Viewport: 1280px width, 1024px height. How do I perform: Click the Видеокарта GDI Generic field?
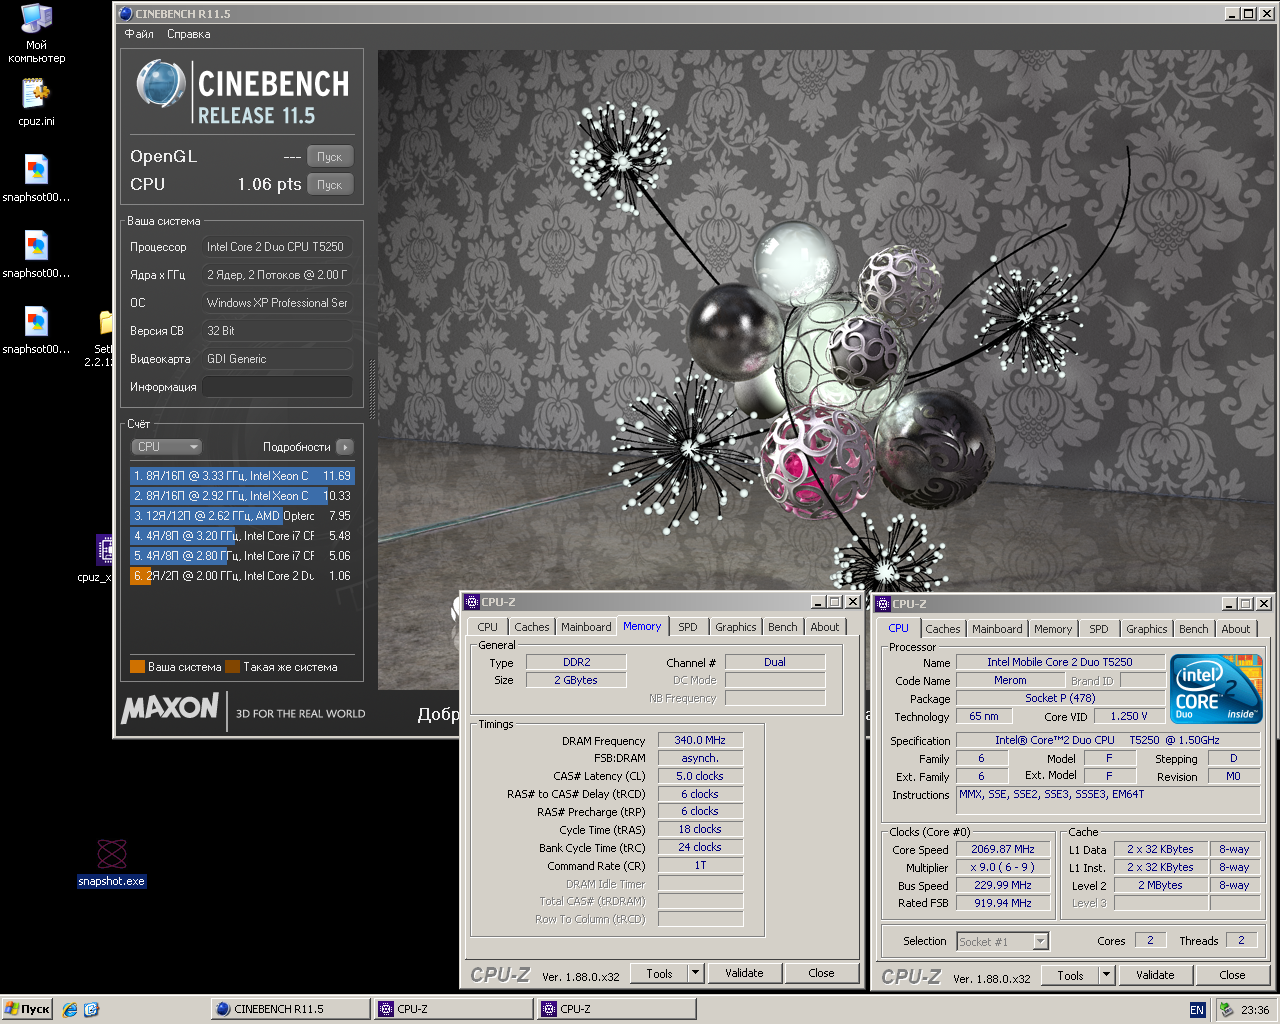[278, 359]
